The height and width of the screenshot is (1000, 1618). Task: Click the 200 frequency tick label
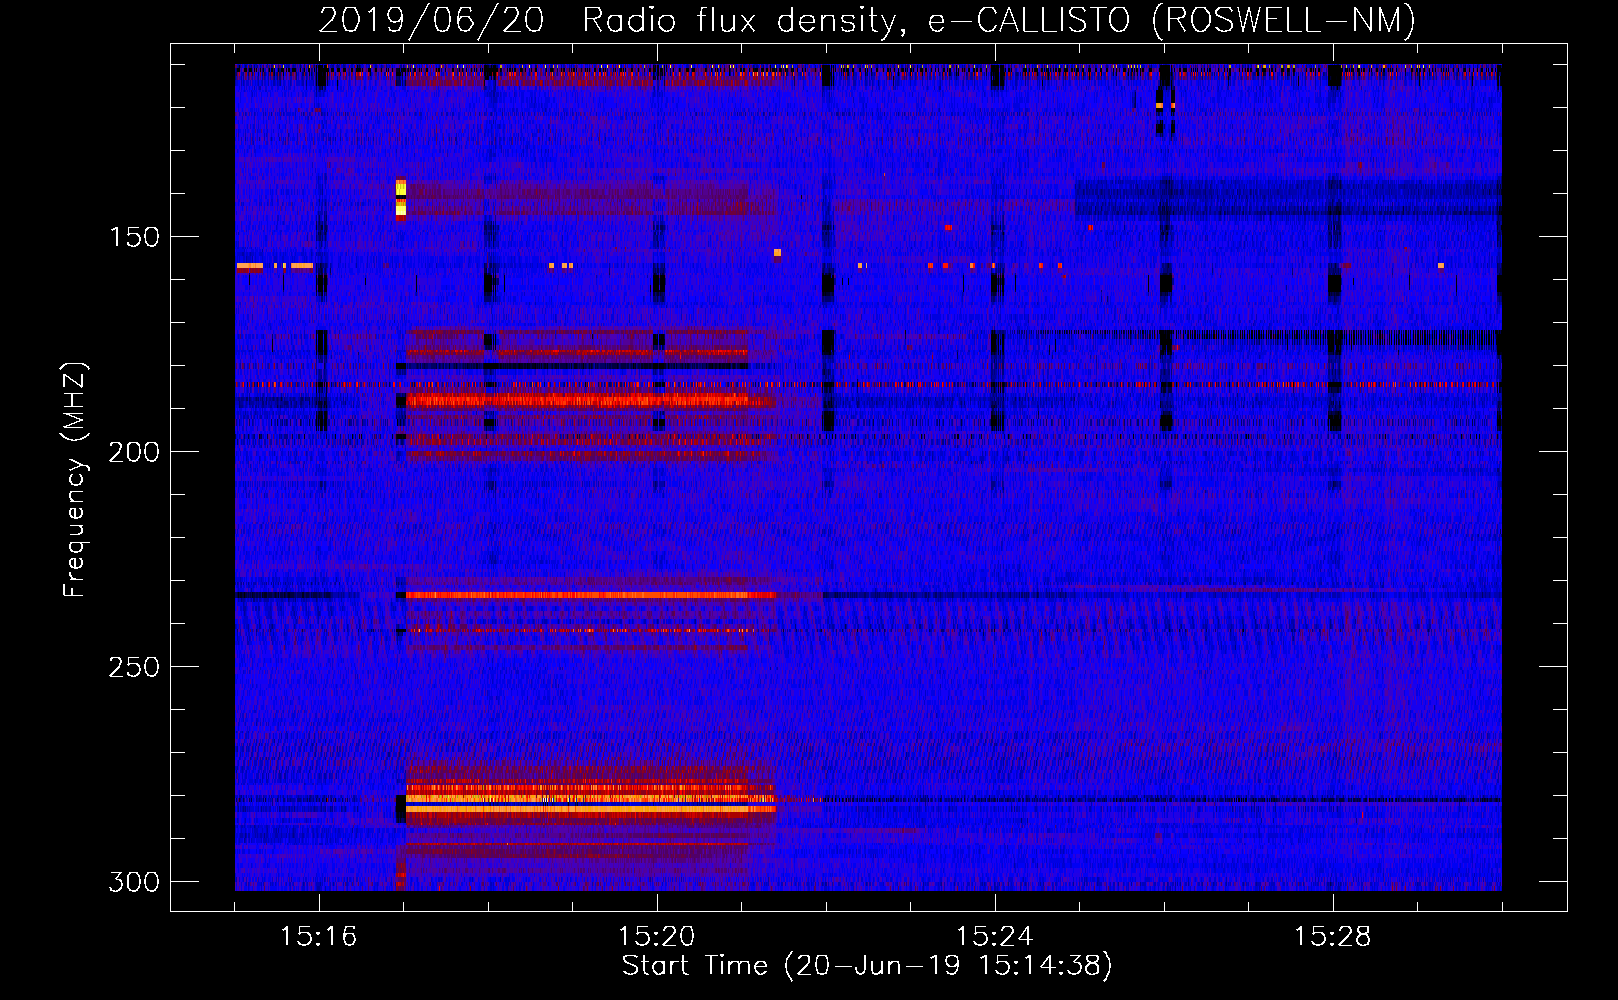click(134, 452)
